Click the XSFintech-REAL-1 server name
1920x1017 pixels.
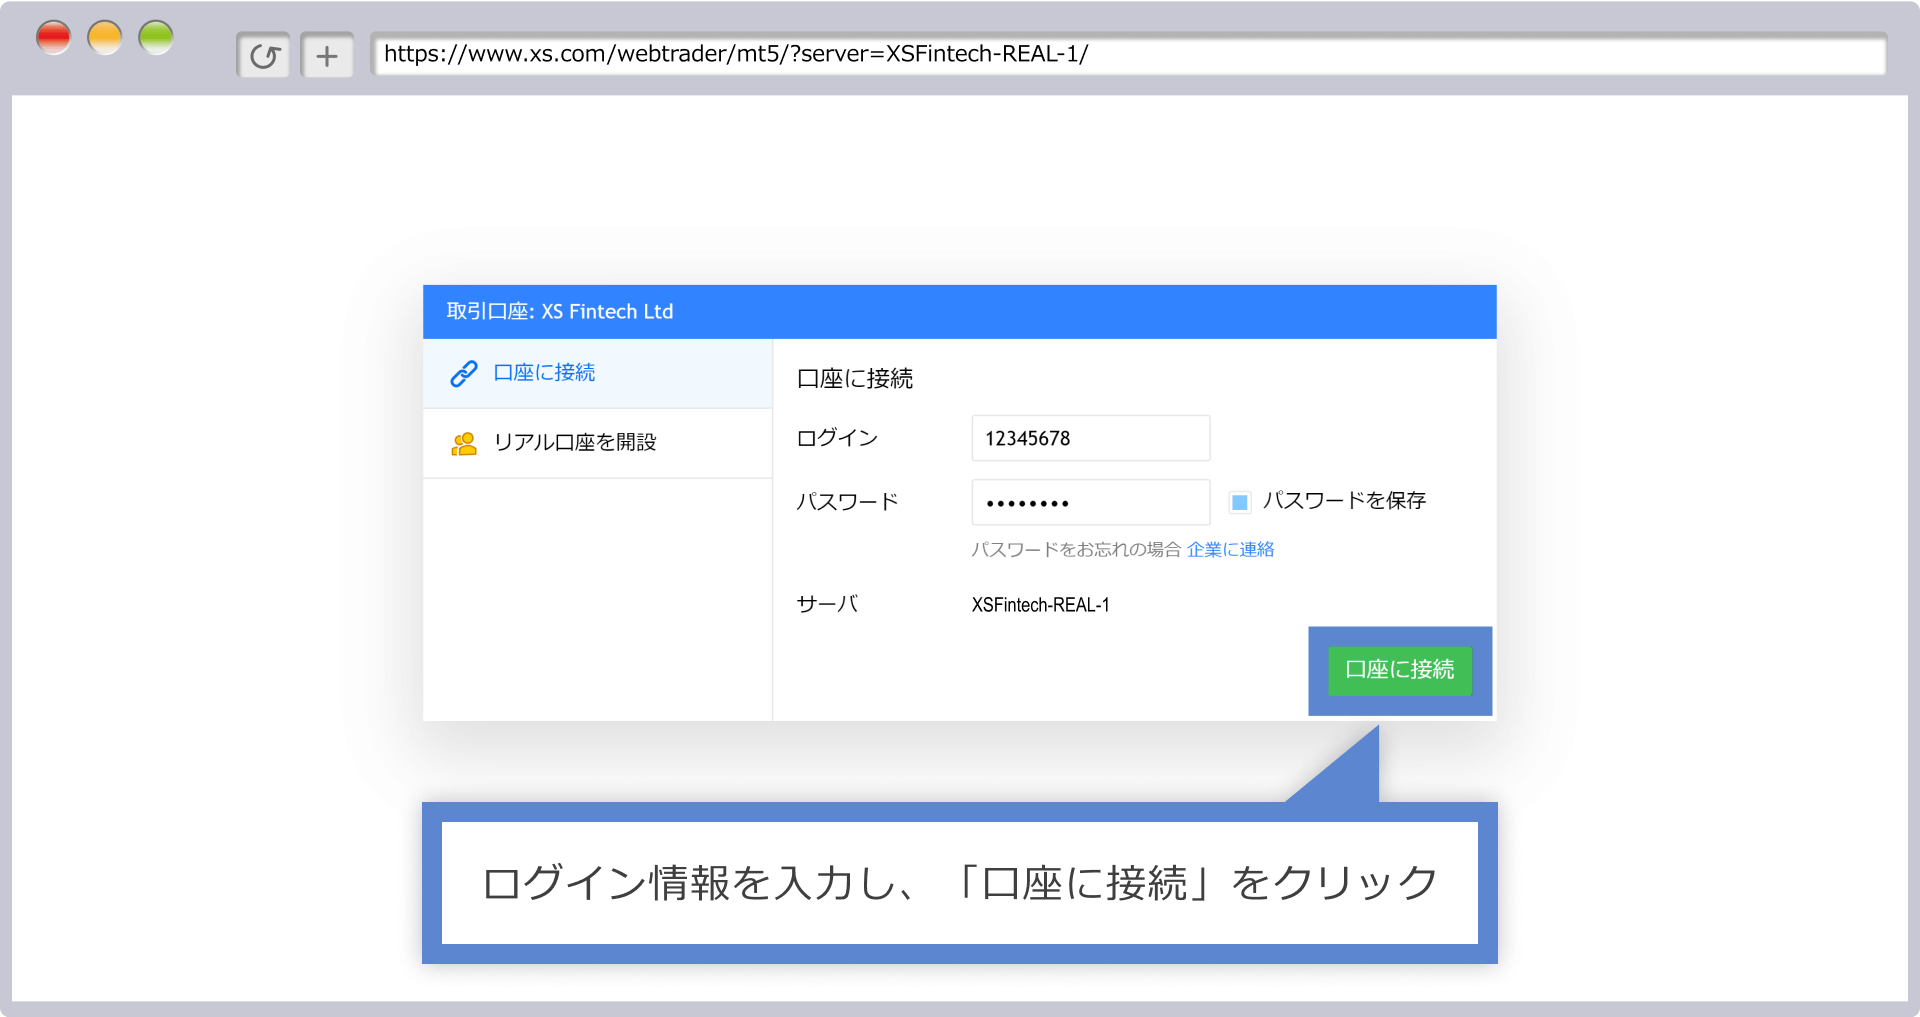1041,605
